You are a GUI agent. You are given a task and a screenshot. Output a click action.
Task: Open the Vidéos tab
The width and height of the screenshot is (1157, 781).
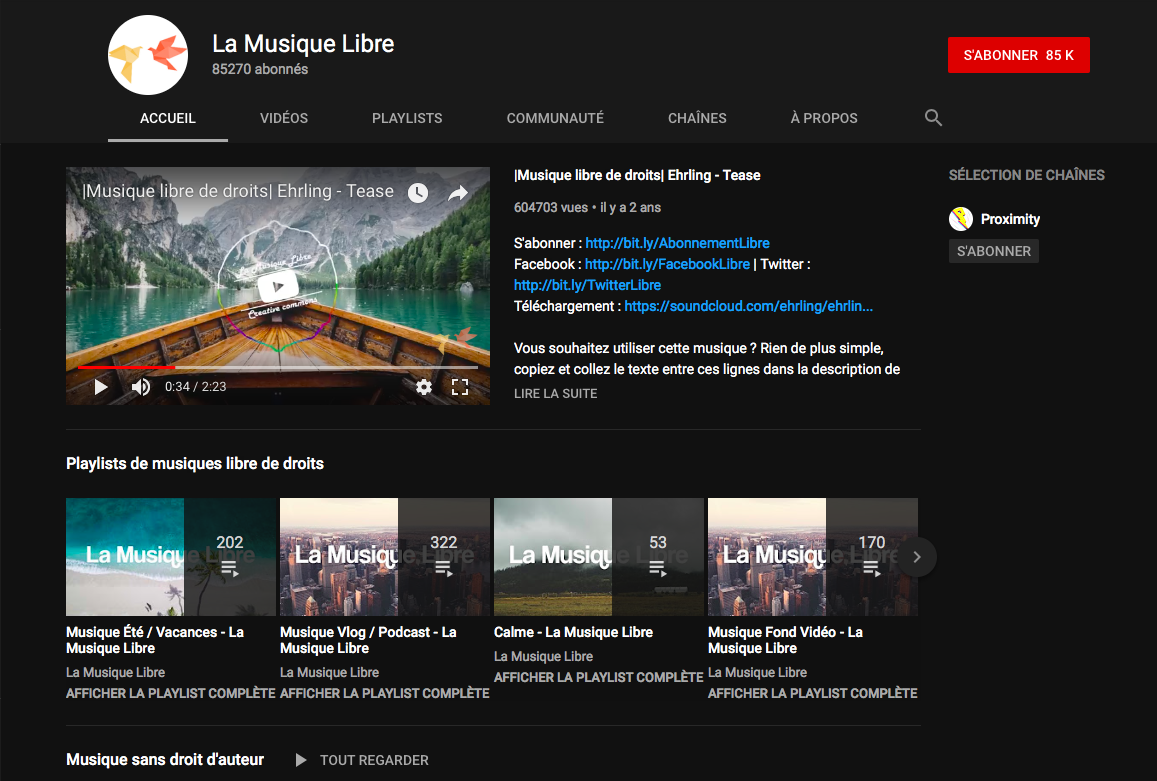[x=284, y=118]
